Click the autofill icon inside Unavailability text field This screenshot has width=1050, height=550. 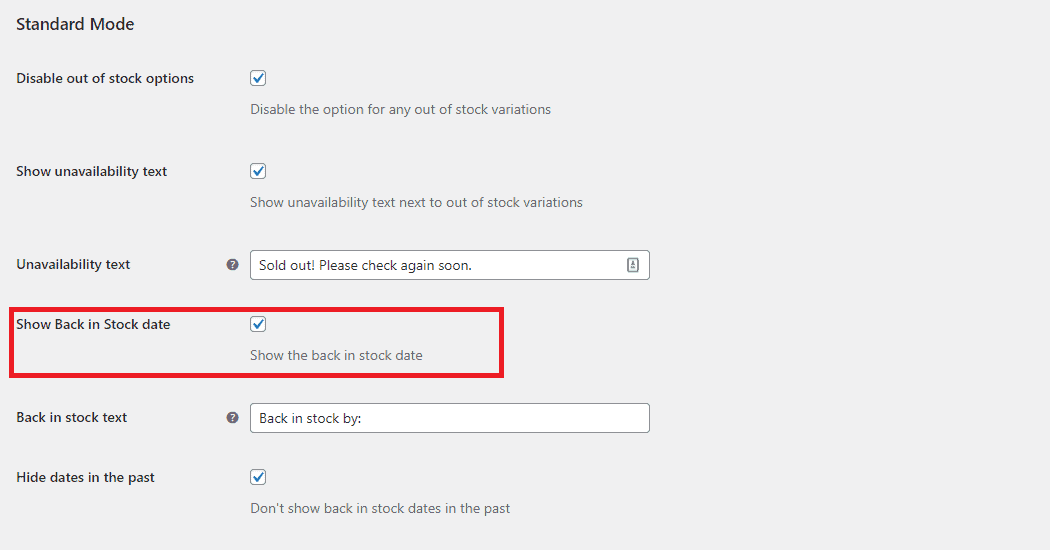(632, 265)
